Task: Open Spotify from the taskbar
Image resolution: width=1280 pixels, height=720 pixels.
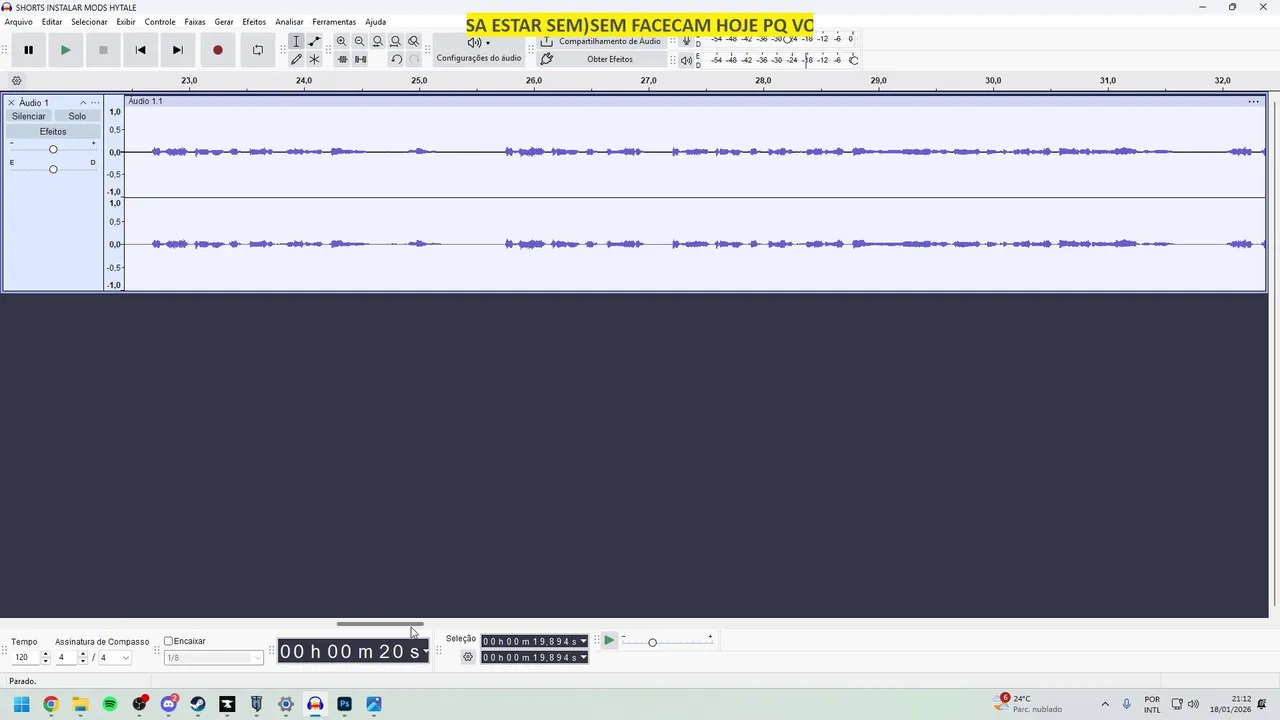Action: point(110,704)
